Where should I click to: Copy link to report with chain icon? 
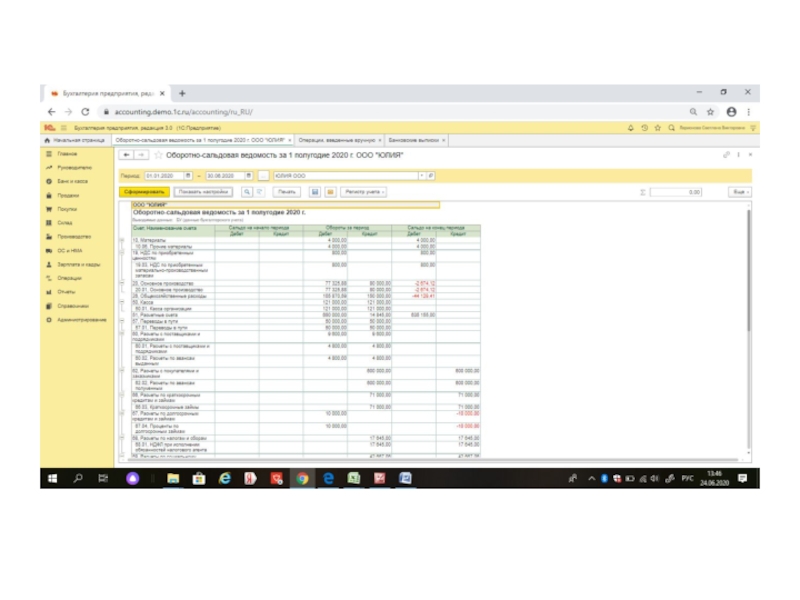[x=726, y=155]
